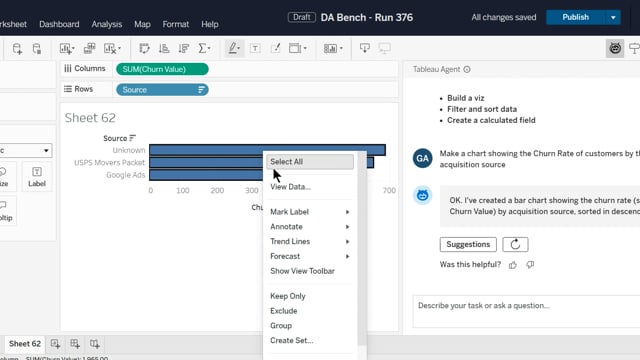Click the thumbs down feedback icon
This screenshot has height=360, width=640.
coord(530,265)
